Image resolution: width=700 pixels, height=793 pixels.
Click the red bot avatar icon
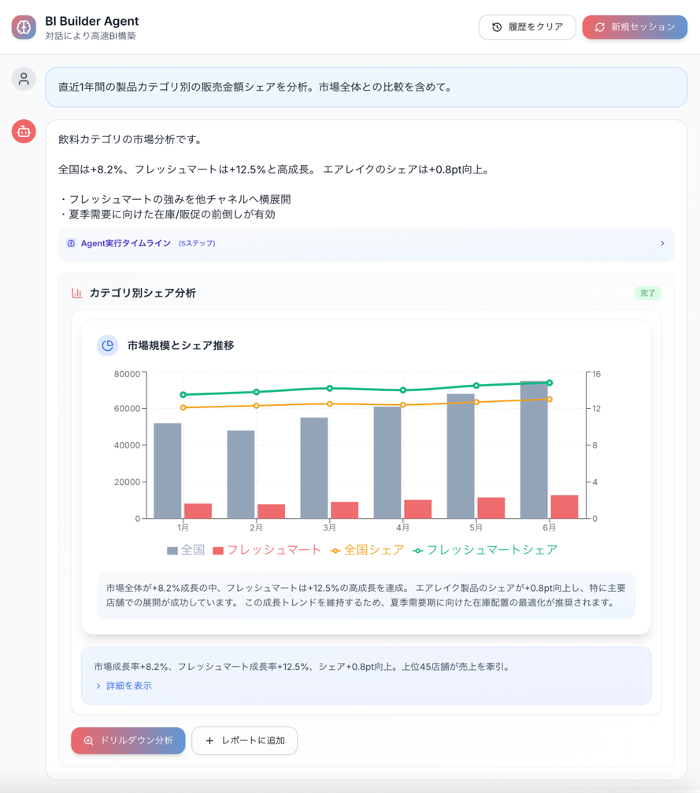point(24,131)
